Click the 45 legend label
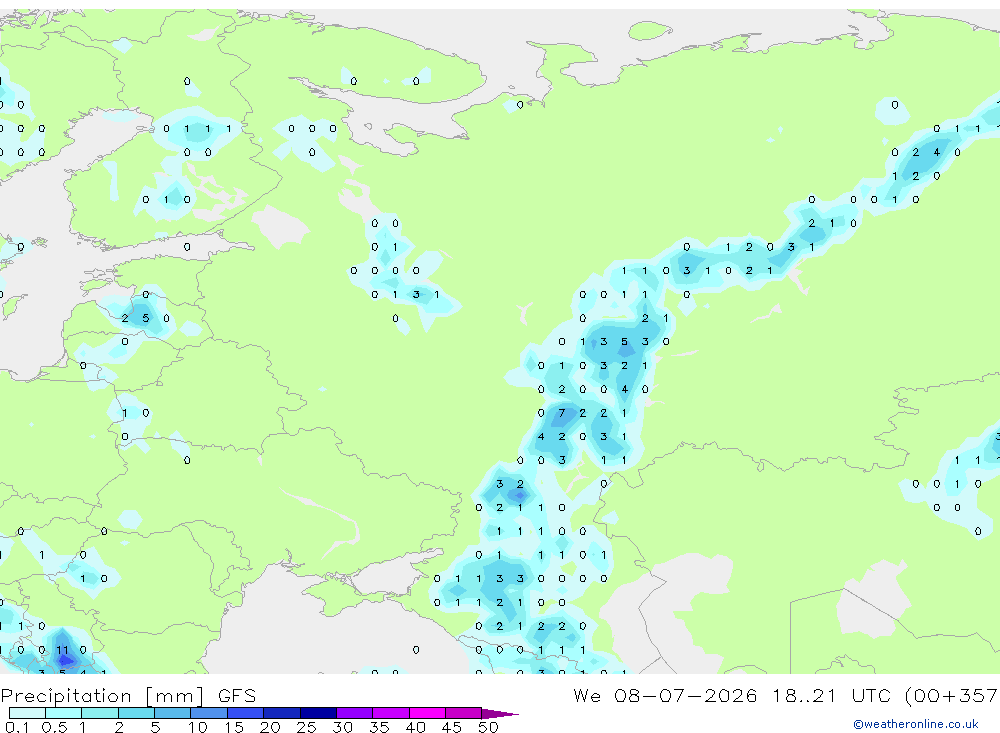Screen dimensions: 1000x733 [x=452, y=727]
